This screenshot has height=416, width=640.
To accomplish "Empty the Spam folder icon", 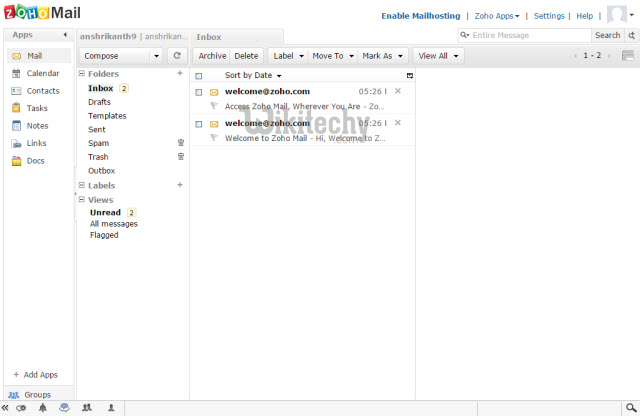I will click(181, 142).
